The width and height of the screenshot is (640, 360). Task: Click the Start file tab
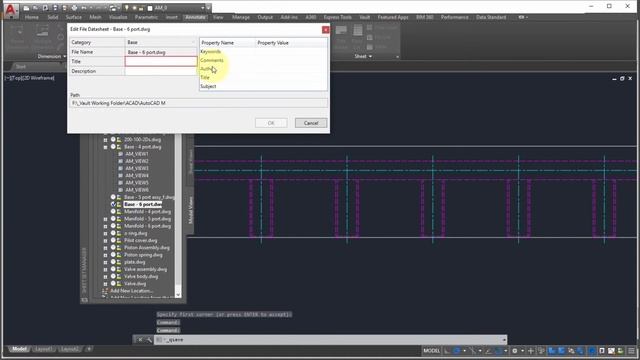pyautogui.click(x=20, y=67)
